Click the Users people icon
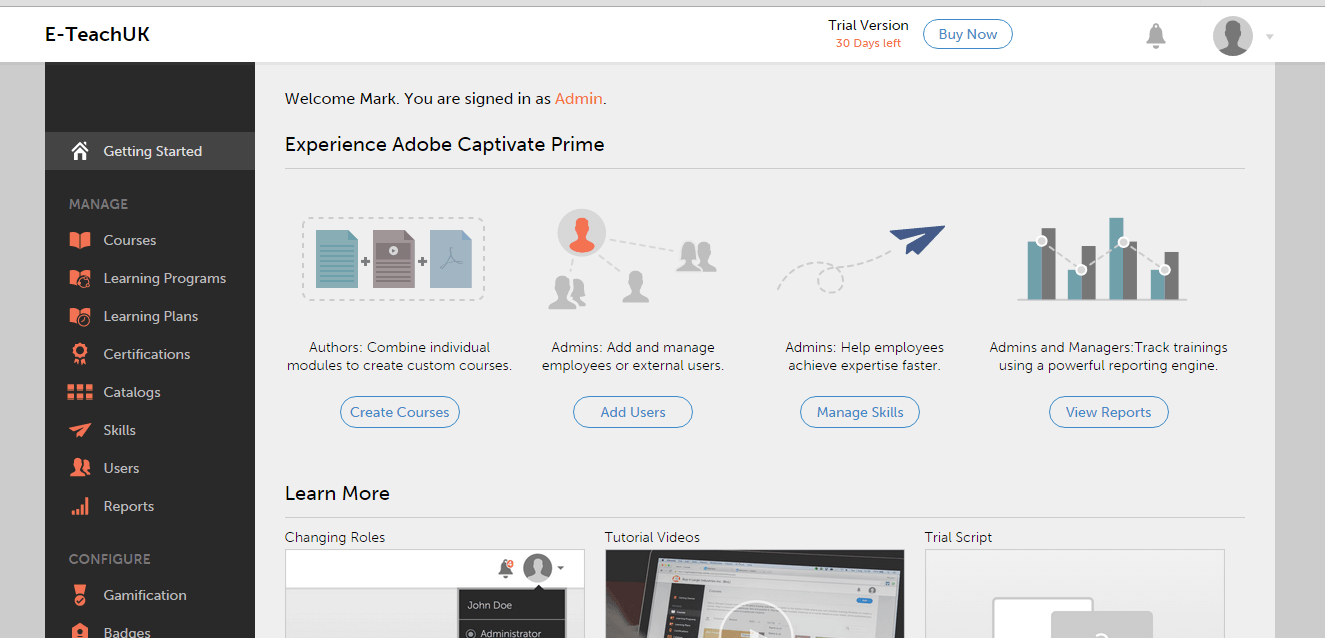Screen dimensions: 1325x638 click(x=80, y=468)
